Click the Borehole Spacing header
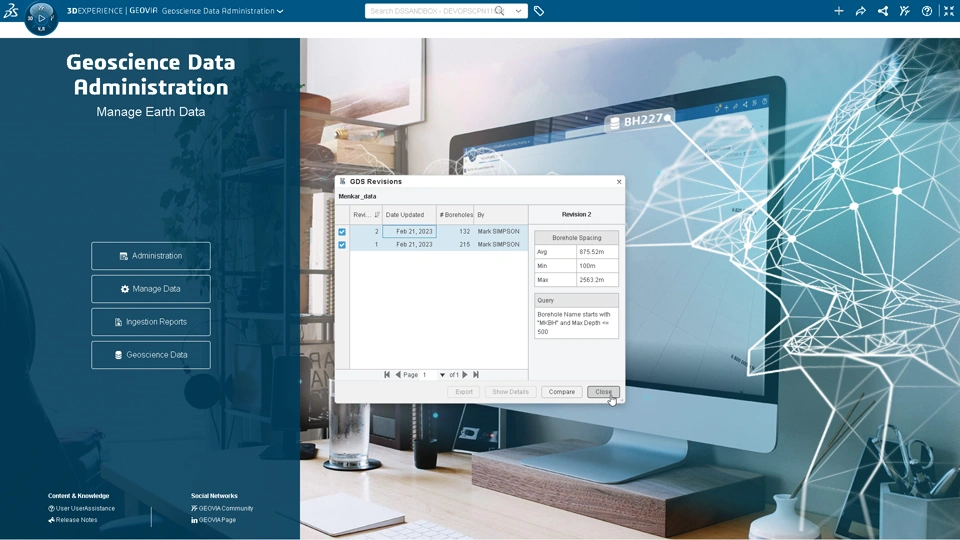 point(576,238)
